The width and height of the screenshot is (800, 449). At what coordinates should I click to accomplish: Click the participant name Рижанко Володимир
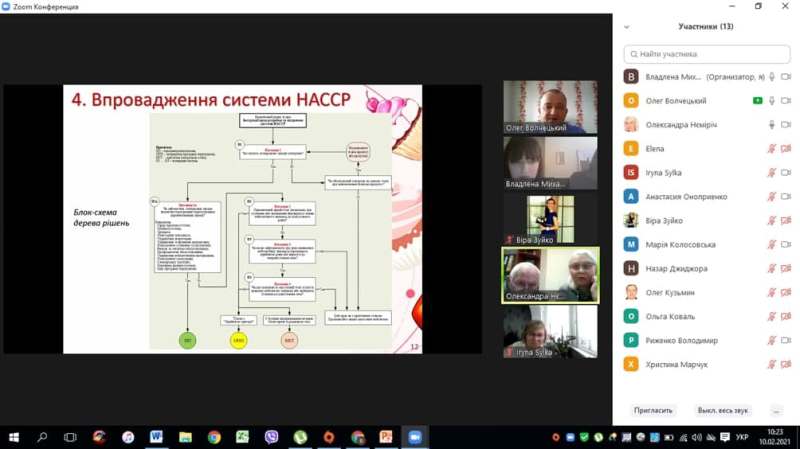coord(682,341)
